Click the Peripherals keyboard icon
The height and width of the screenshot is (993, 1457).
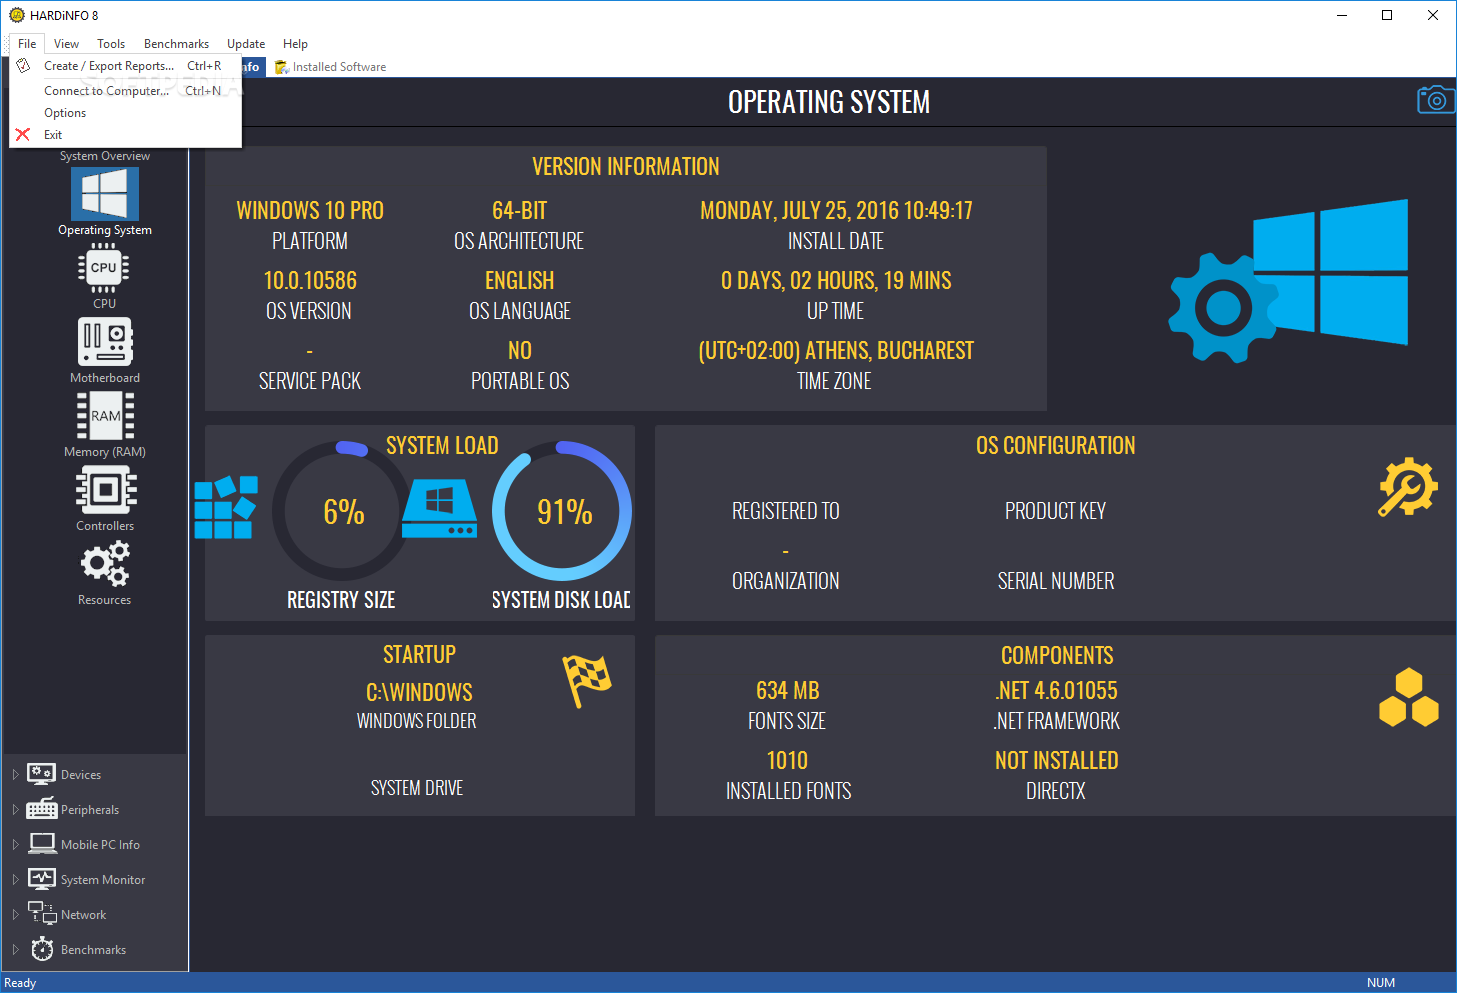(x=41, y=809)
